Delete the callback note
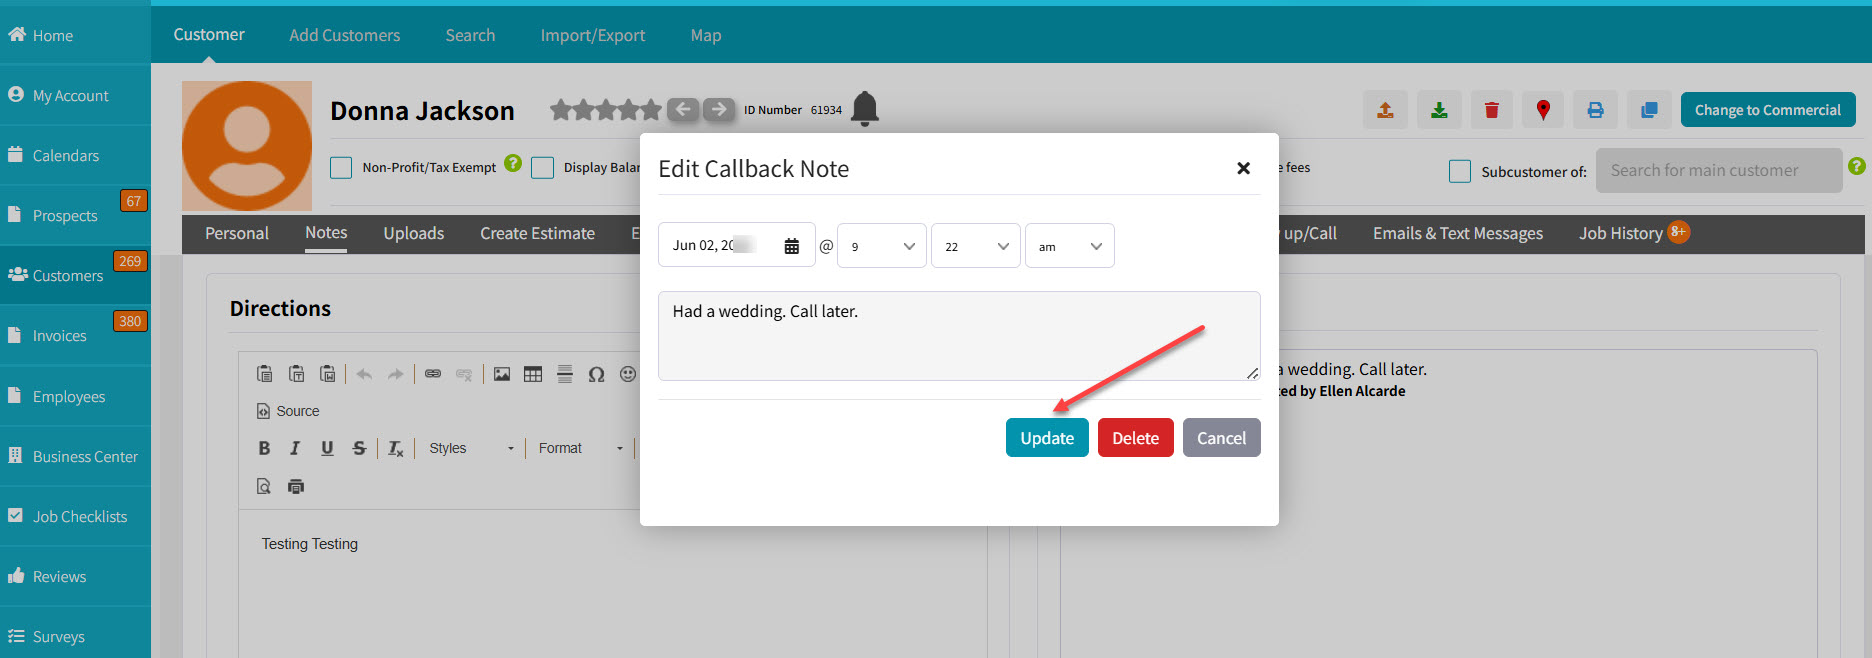 pos(1135,438)
